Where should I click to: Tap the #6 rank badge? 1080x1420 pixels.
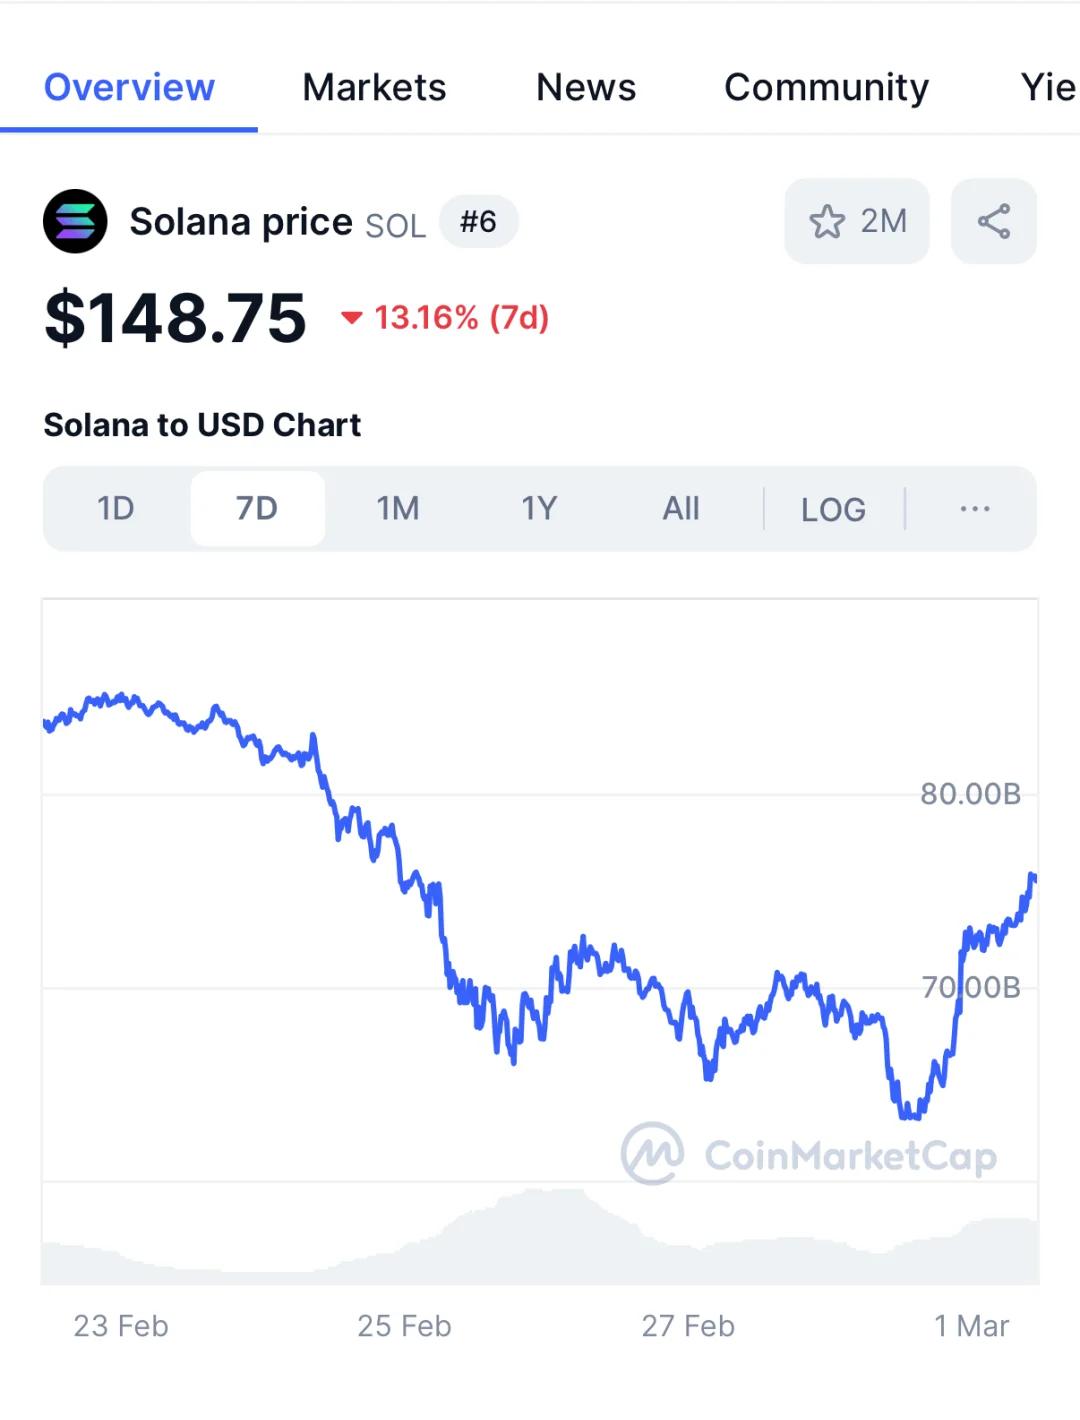click(x=478, y=221)
